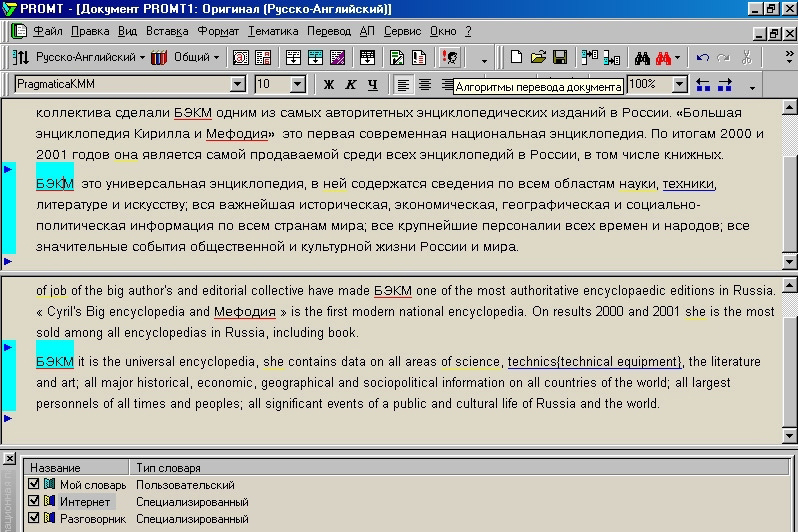
Task: Open the Русско-Английский translation direction dropdown
Action: (142, 58)
